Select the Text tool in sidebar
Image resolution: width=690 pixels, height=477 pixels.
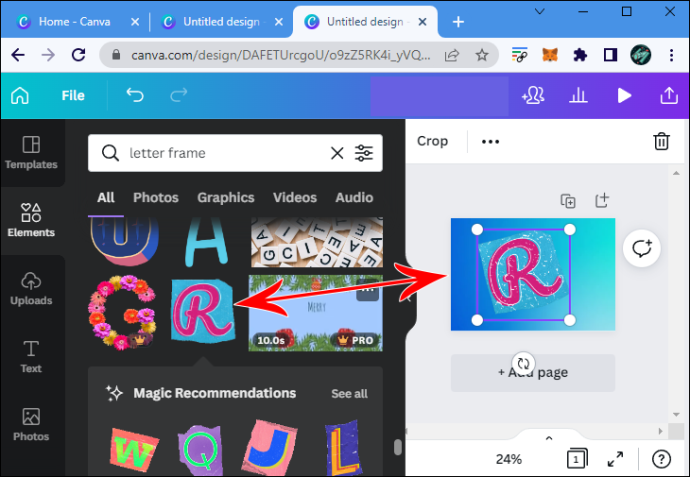tap(31, 356)
